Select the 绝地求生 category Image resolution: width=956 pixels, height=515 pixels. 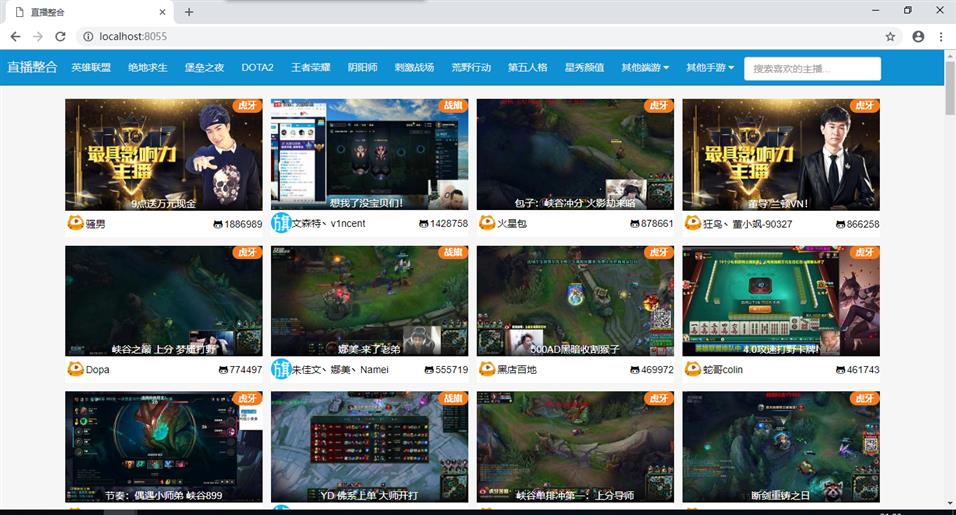click(x=148, y=68)
